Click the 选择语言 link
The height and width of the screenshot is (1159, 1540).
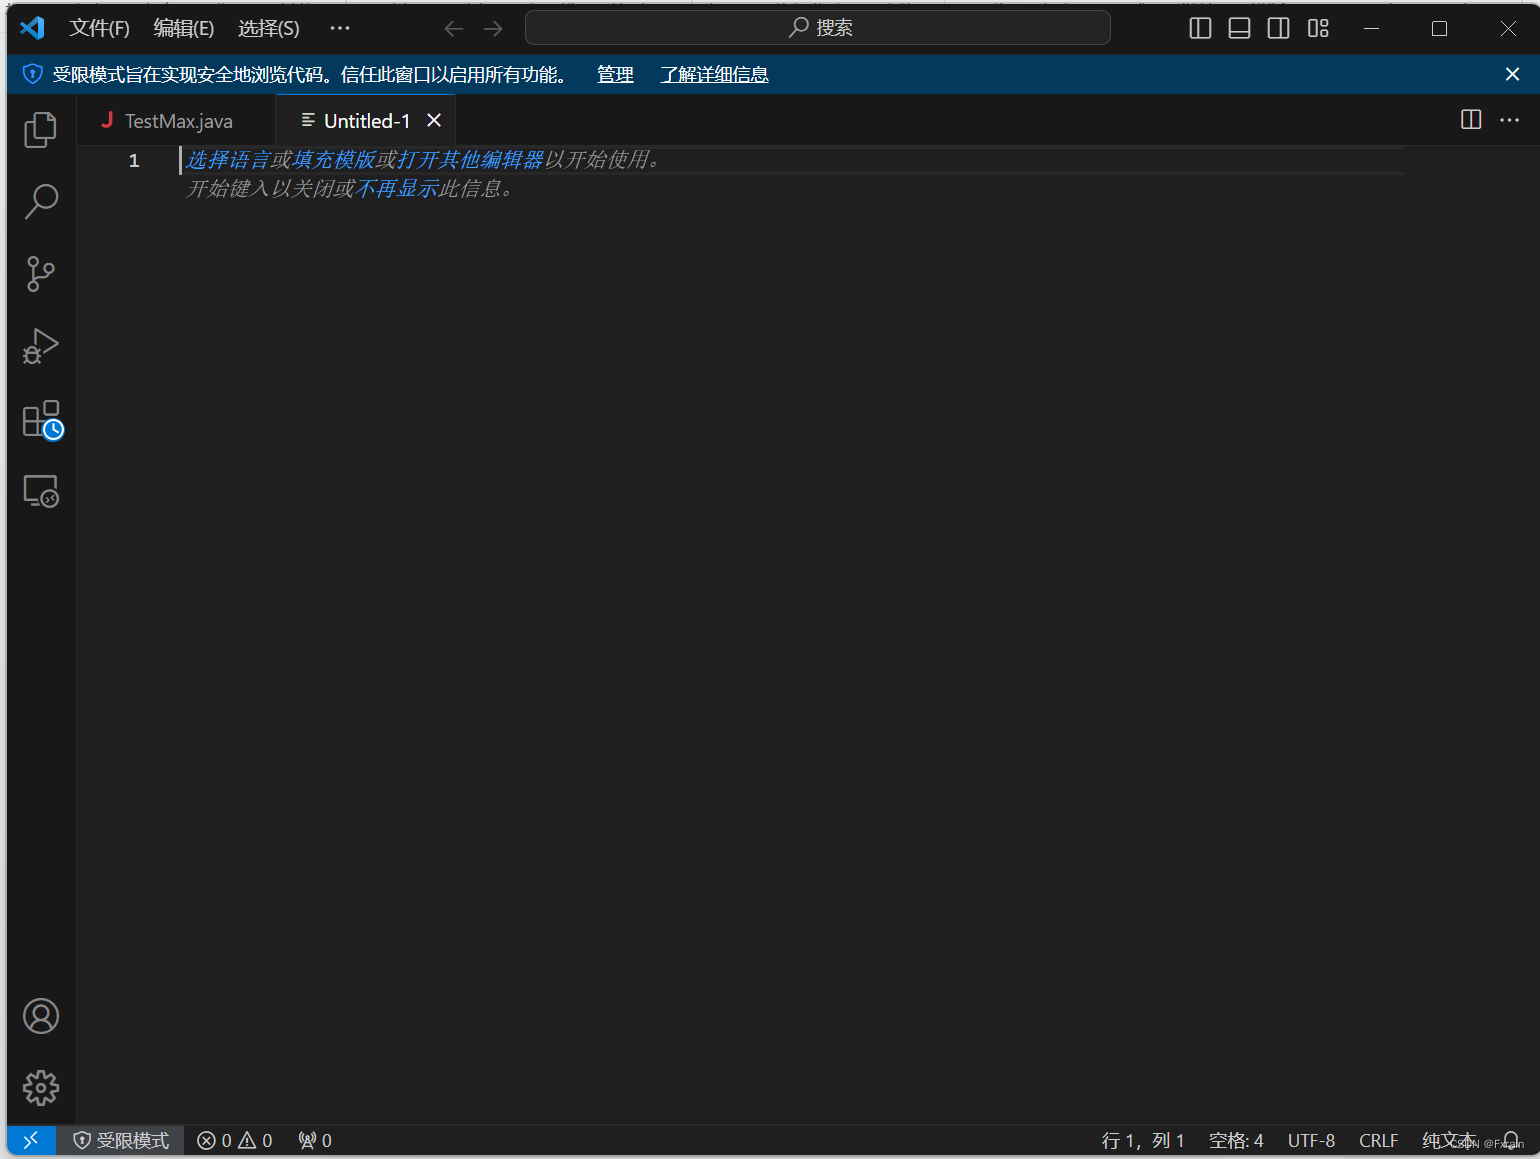(x=227, y=160)
